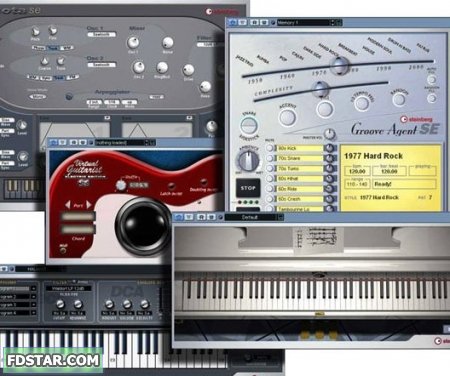Mute the 70s Snare drum slot

pos(269,158)
